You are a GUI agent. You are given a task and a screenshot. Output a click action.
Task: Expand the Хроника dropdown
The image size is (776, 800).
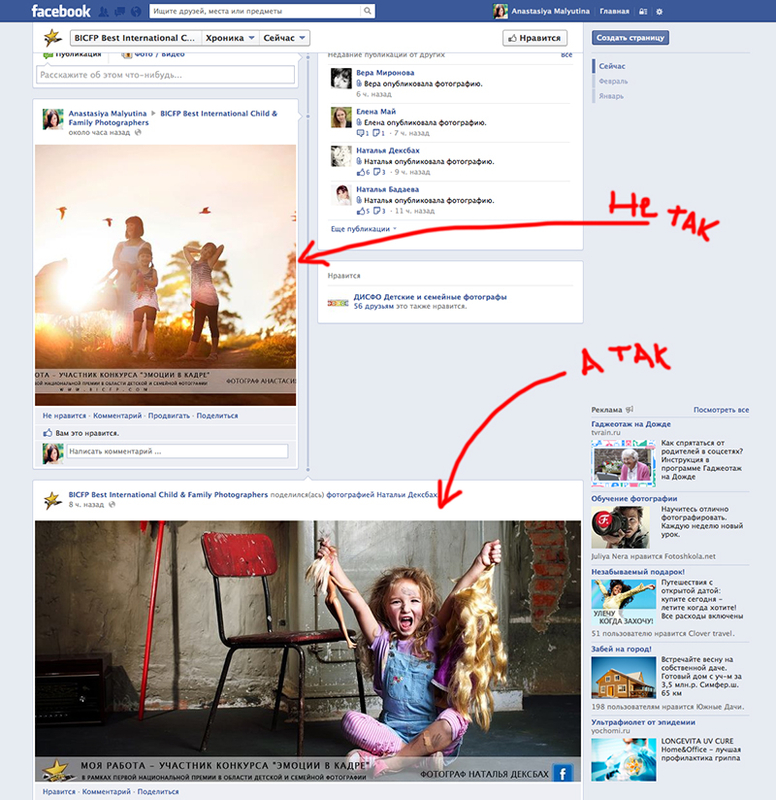[229, 38]
